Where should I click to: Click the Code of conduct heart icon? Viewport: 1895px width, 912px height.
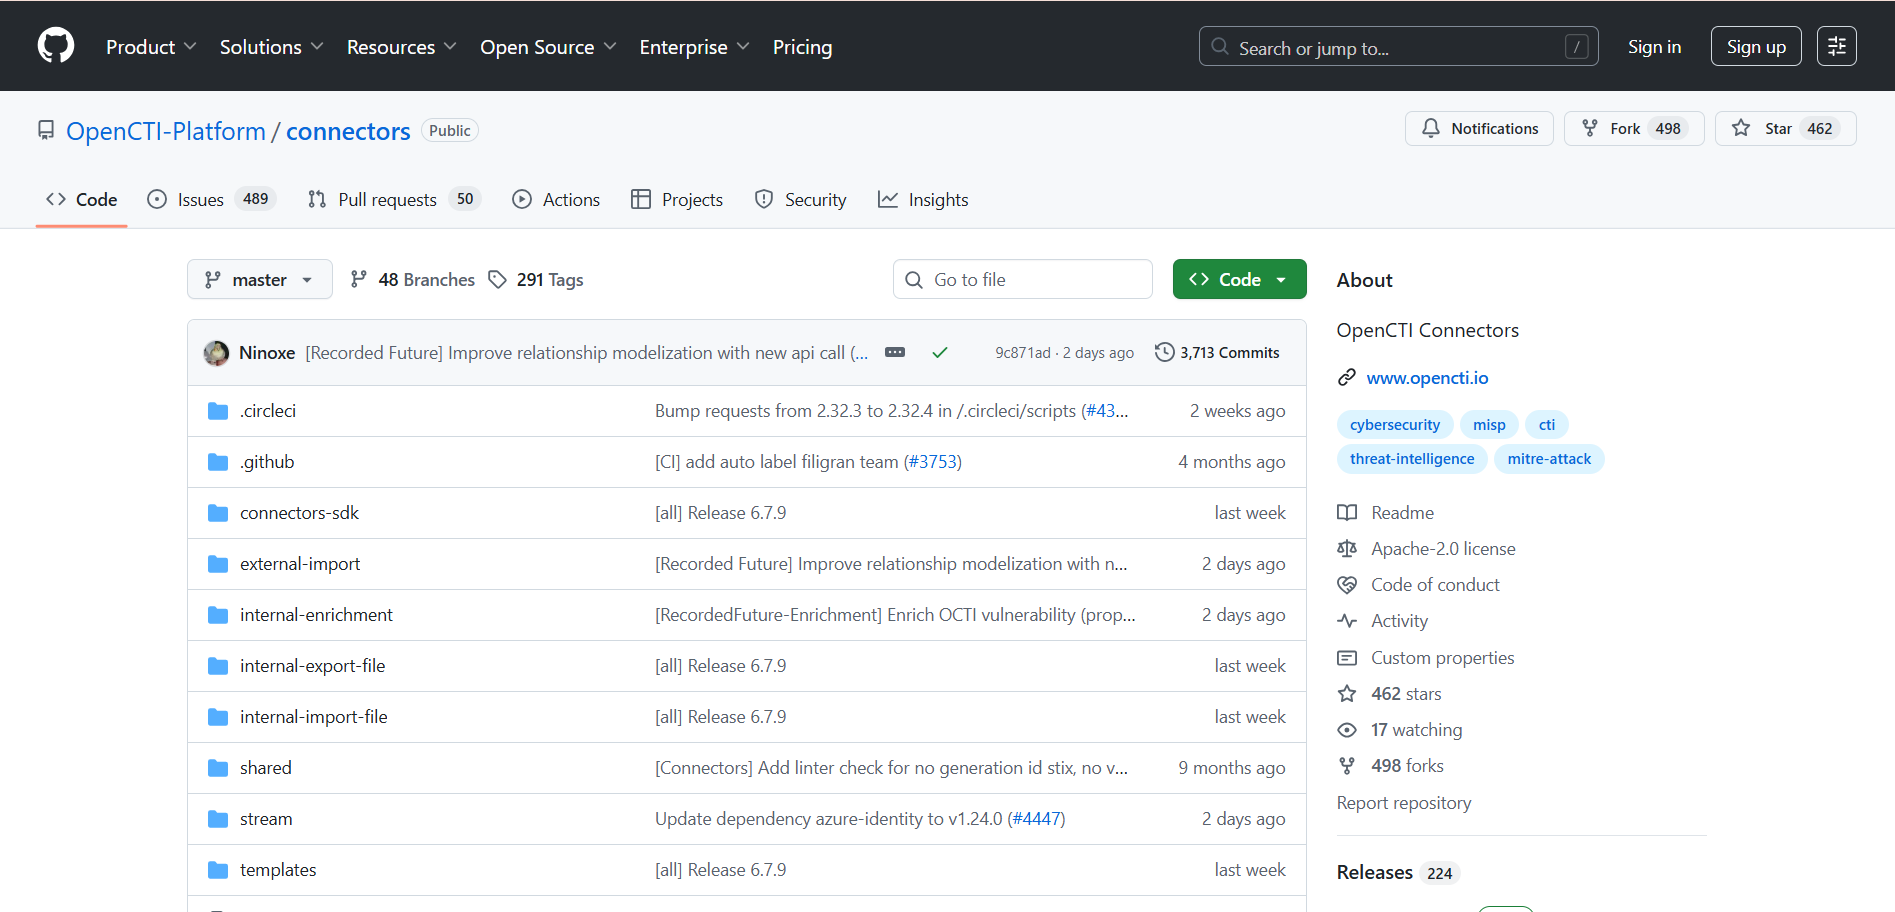1347,585
